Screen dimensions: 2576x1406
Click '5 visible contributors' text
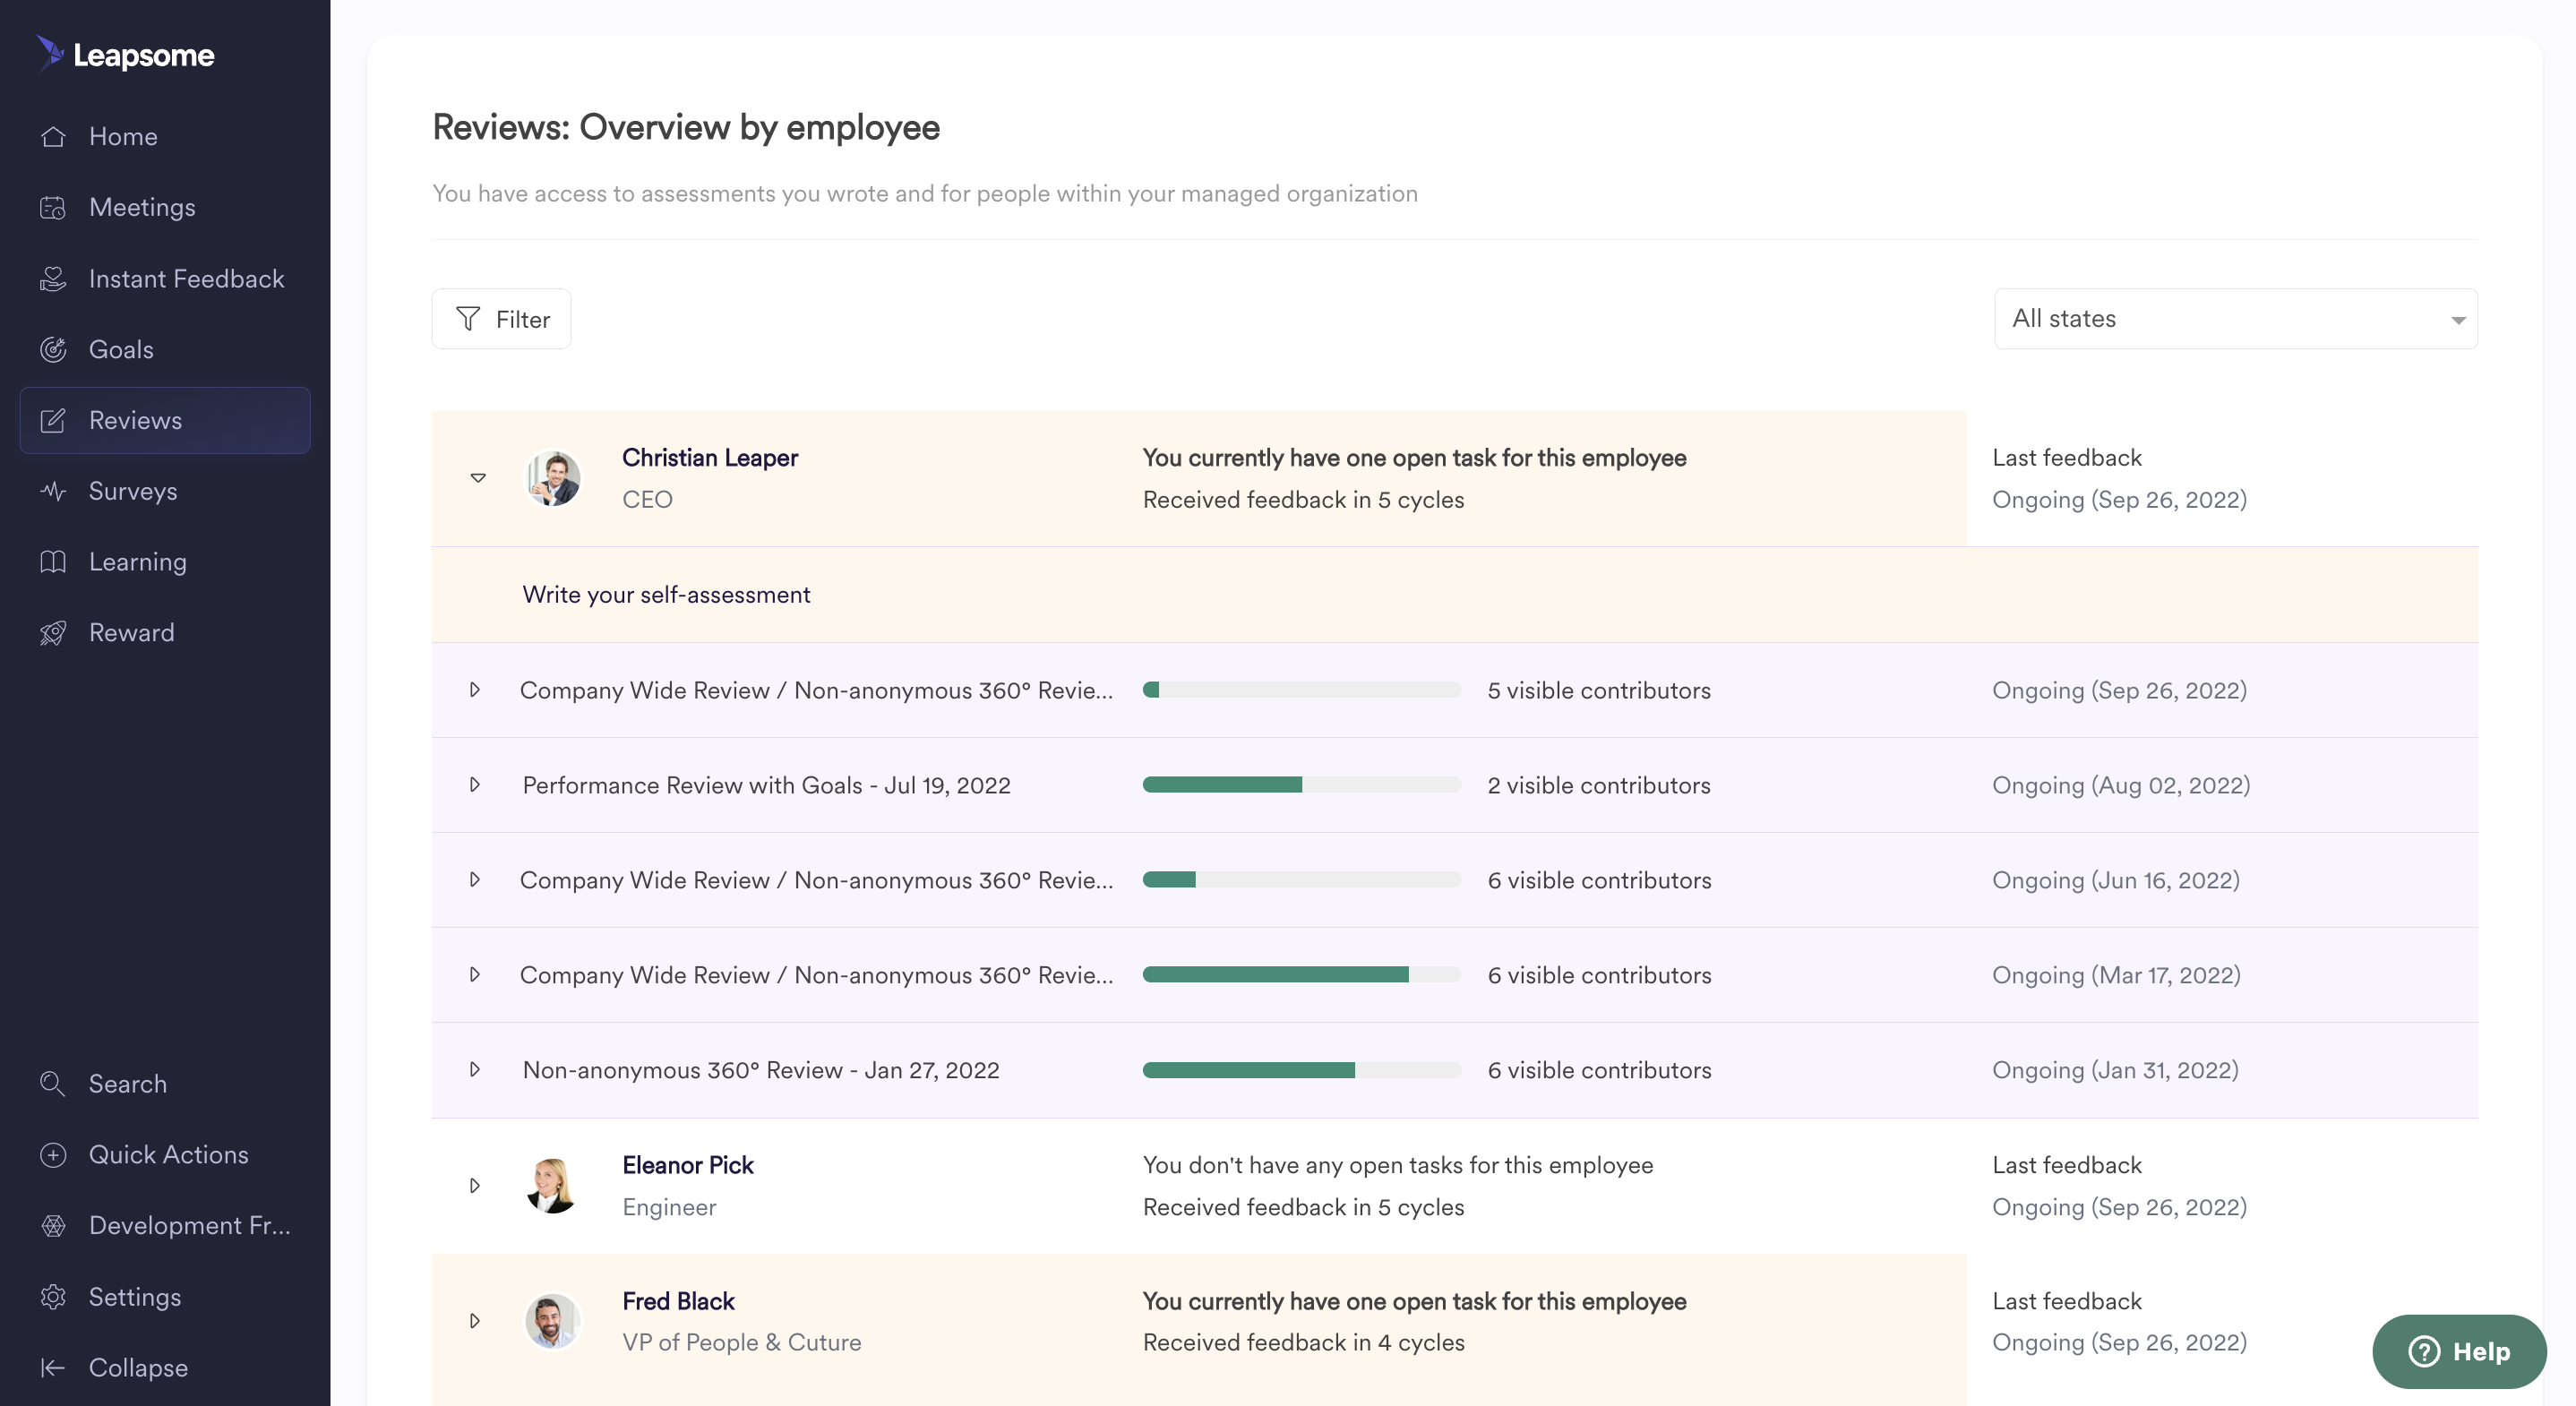point(1599,690)
